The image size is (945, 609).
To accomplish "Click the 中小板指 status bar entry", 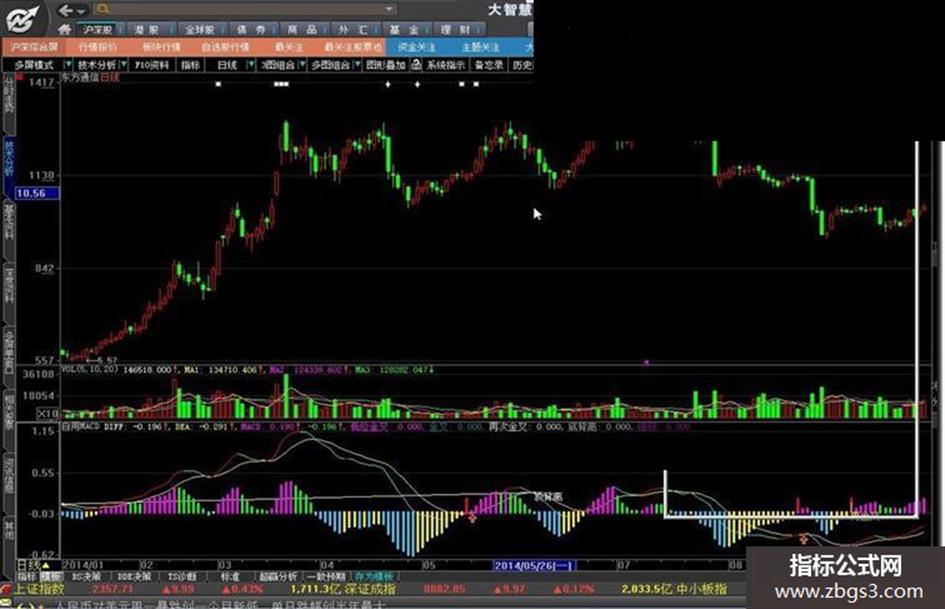I will tap(702, 588).
